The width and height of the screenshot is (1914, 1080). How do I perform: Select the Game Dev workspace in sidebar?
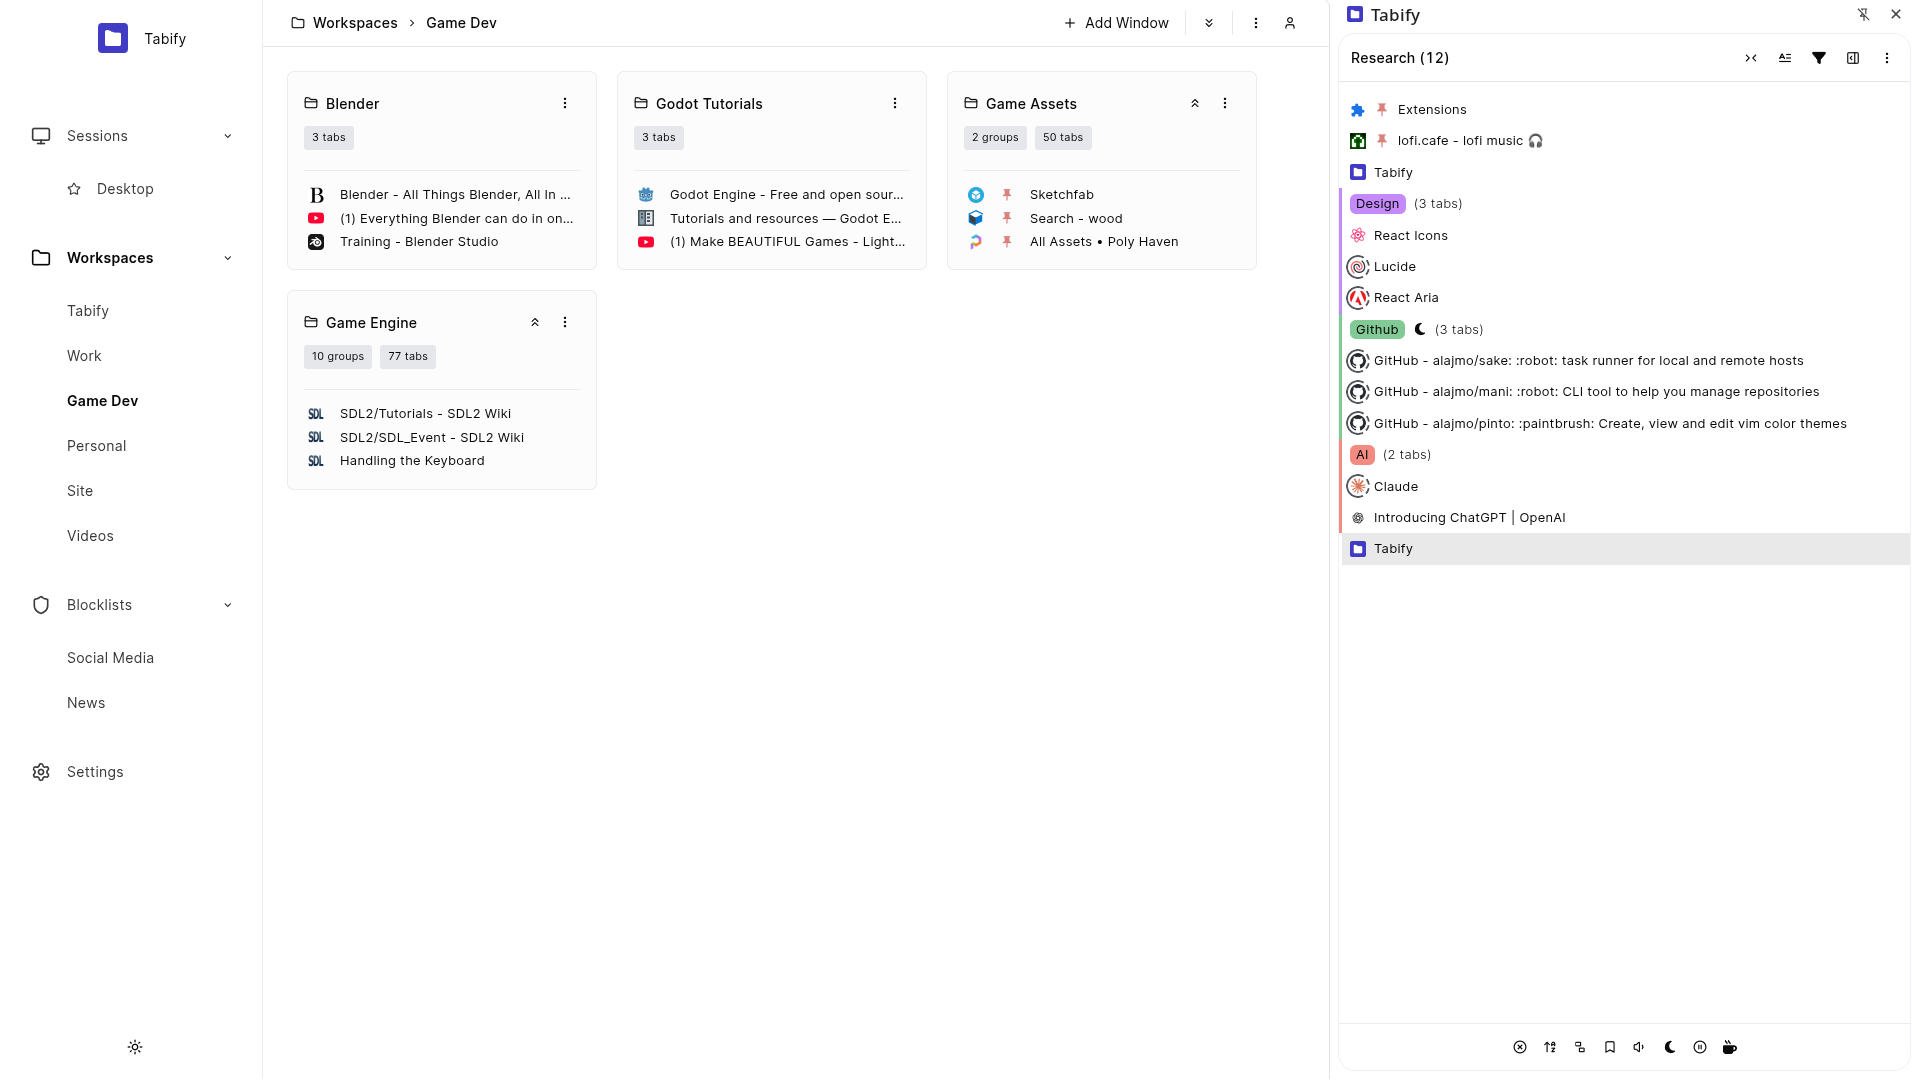coord(102,401)
